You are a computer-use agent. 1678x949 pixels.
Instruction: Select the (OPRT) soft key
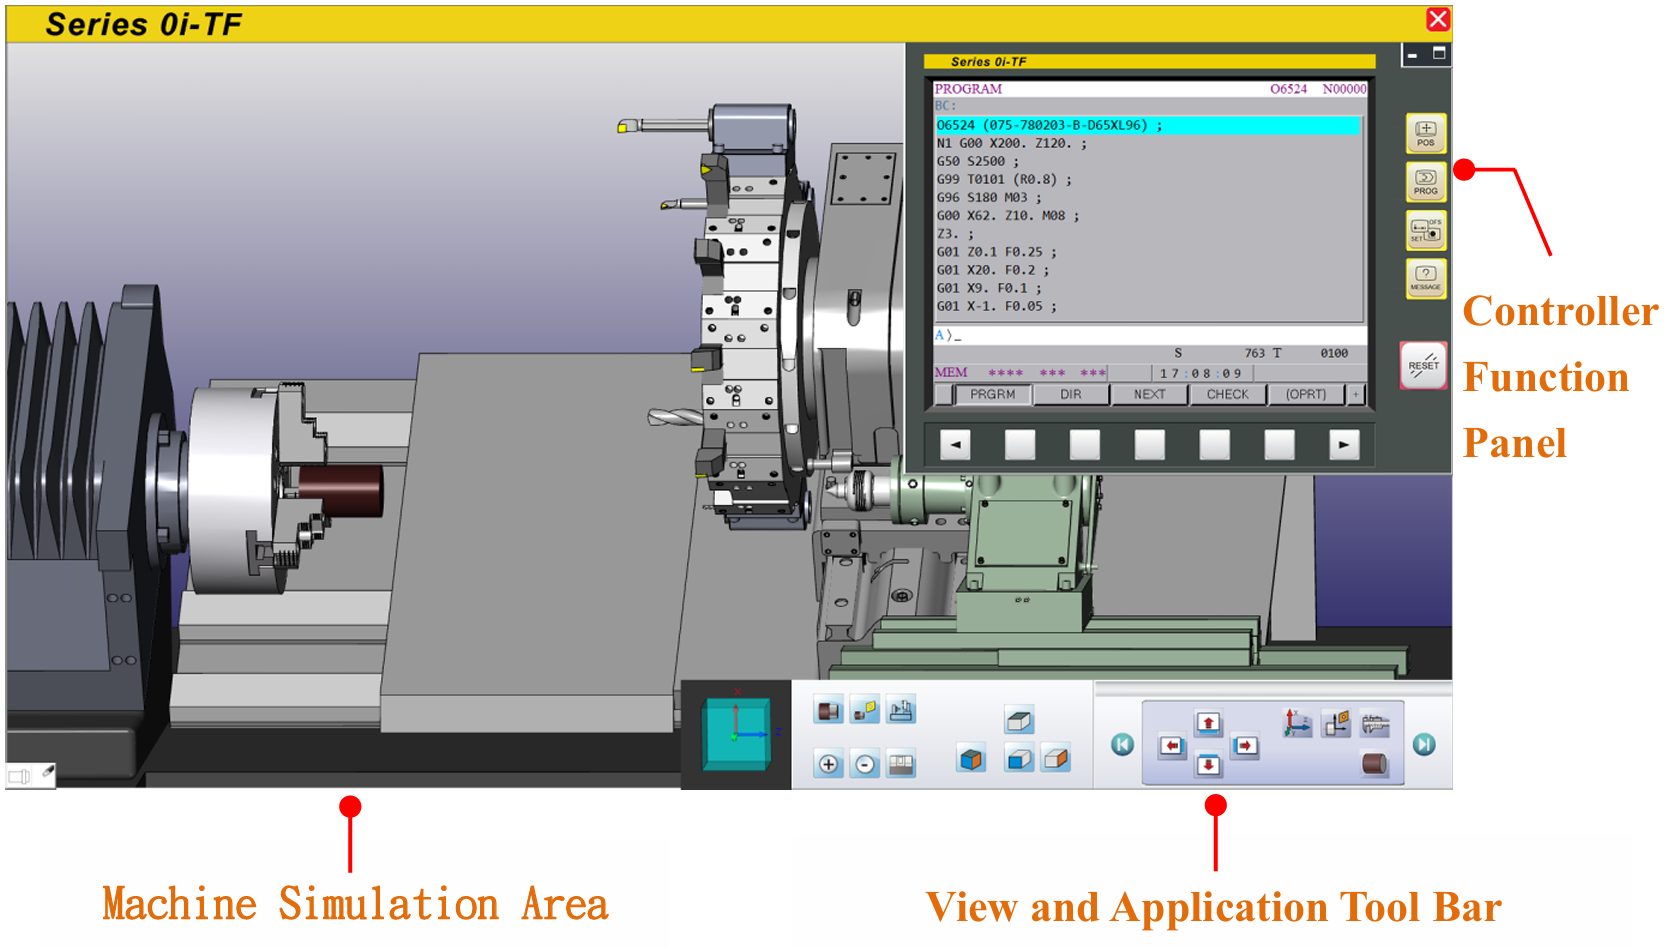click(1306, 395)
